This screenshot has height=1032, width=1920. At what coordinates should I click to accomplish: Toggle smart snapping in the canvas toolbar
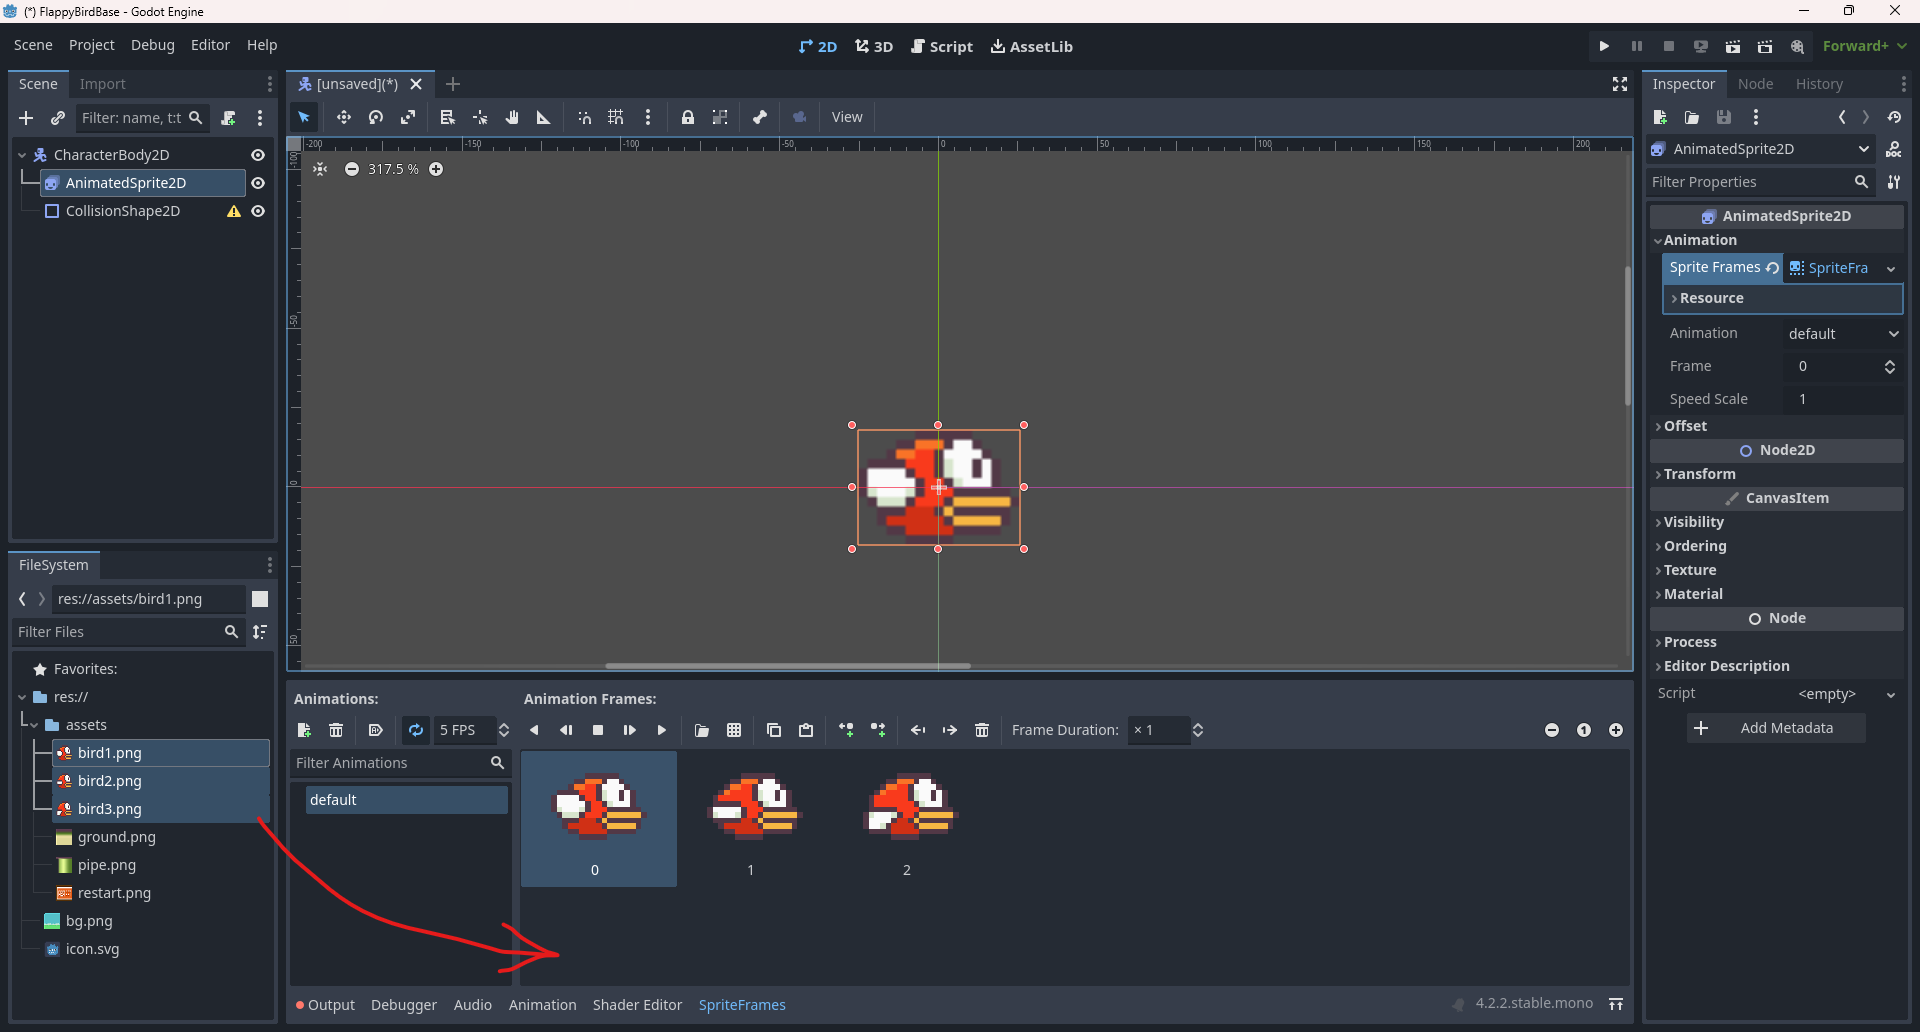click(x=584, y=117)
